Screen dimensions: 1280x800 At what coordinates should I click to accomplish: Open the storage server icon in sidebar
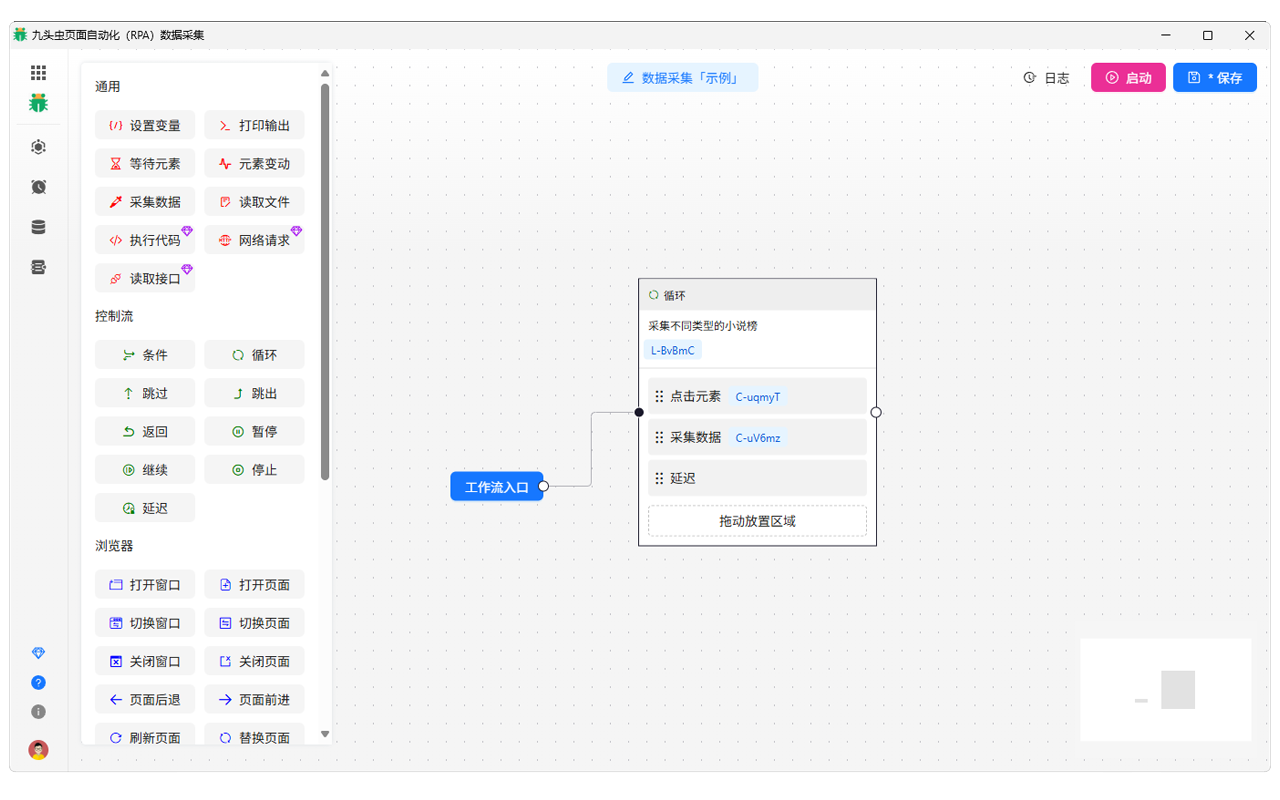click(x=38, y=267)
